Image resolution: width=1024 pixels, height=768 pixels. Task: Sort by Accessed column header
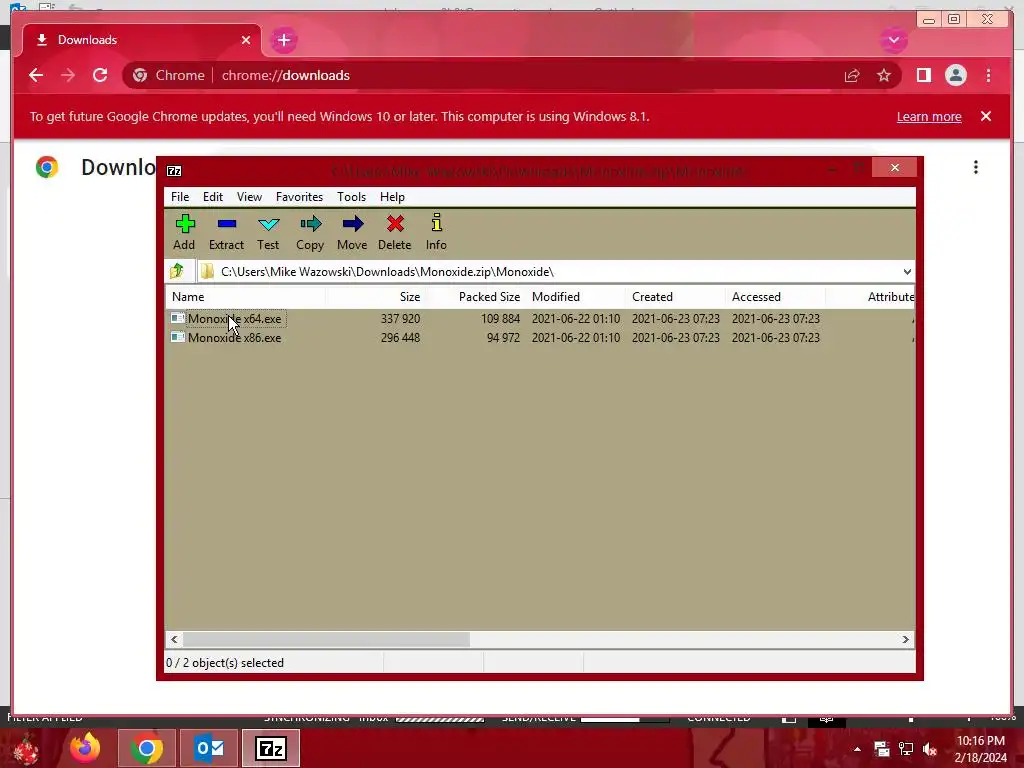click(x=775, y=296)
